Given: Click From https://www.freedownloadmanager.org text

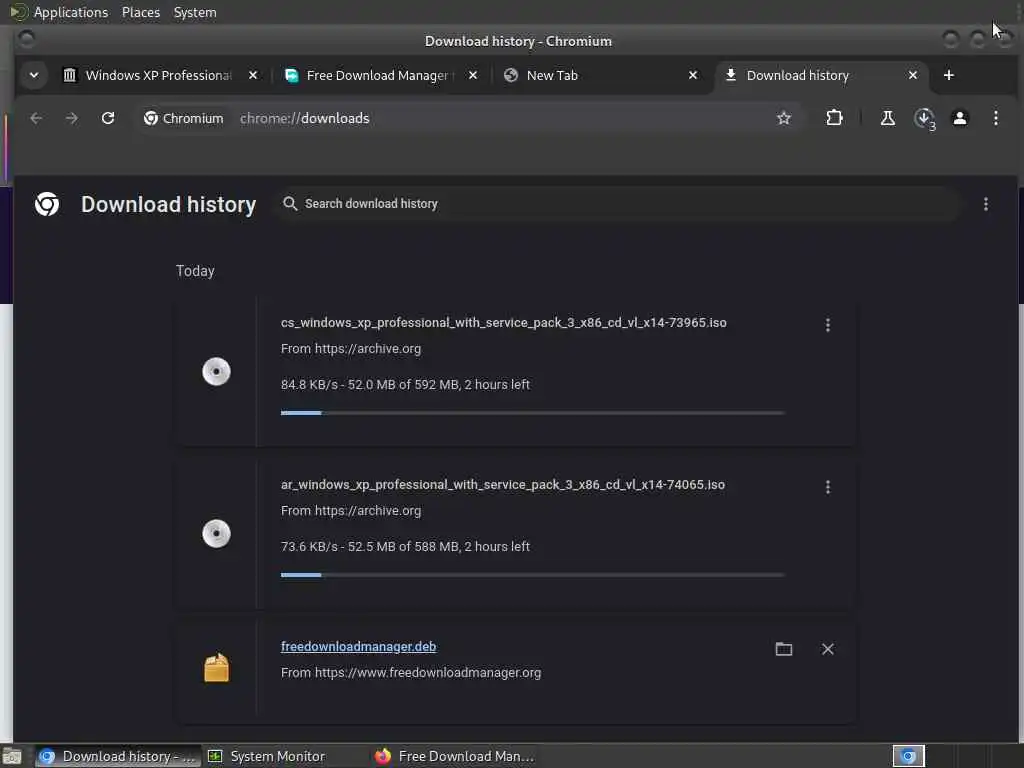Looking at the screenshot, I should point(411,673).
